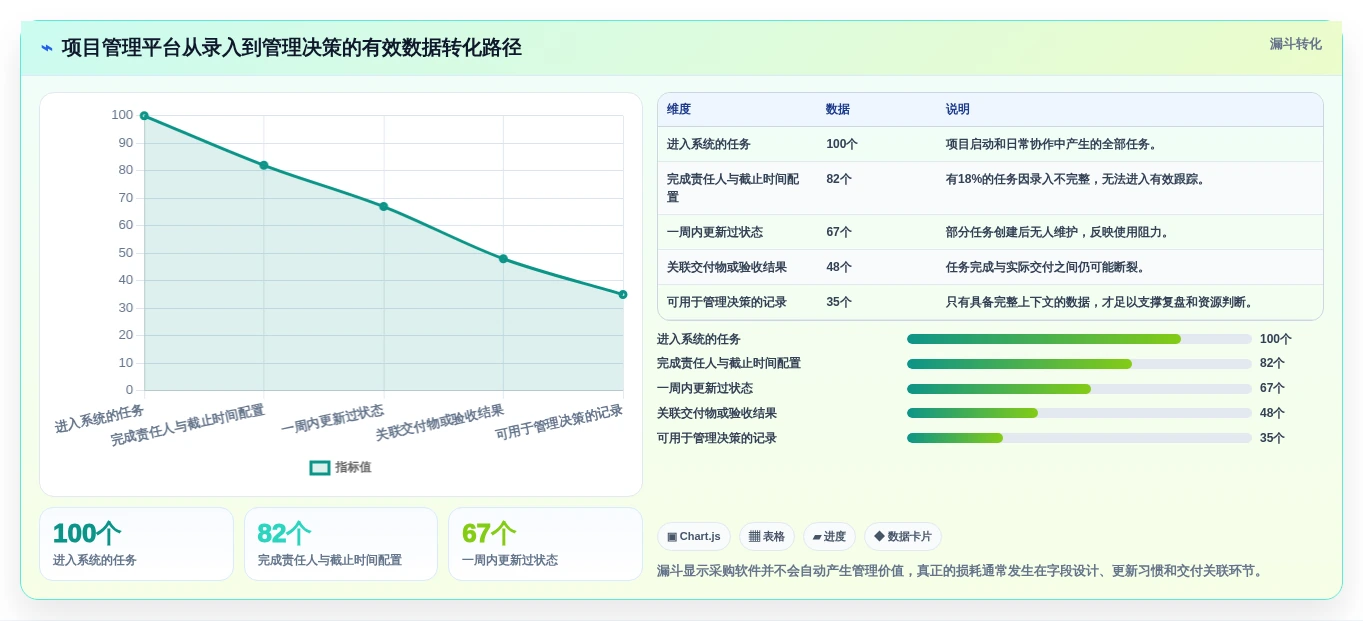Toggle the 指标值 legend swatch in the chart
This screenshot has height=621, width=1363.
pos(320,467)
